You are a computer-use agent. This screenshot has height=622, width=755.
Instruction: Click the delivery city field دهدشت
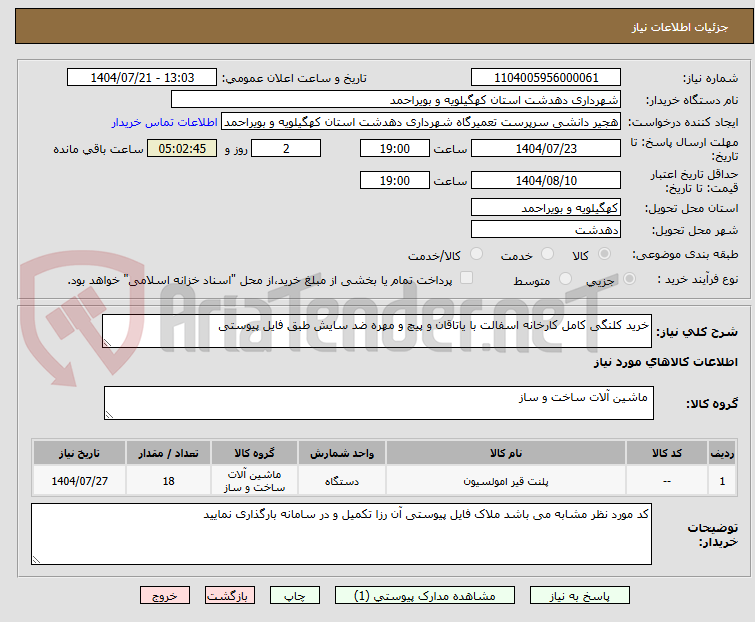(546, 230)
